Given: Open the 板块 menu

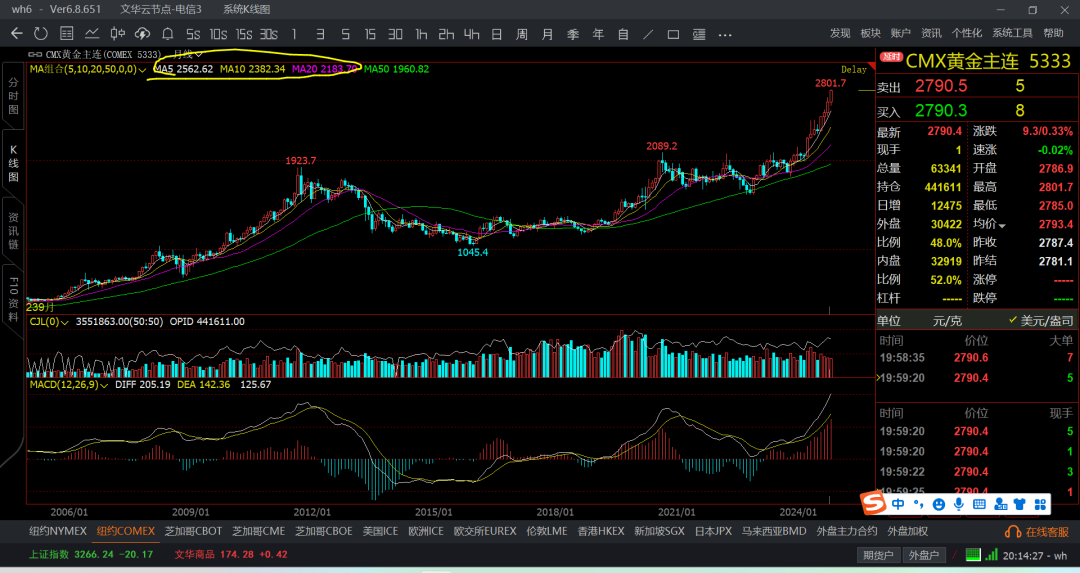Looking at the screenshot, I should click(871, 33).
